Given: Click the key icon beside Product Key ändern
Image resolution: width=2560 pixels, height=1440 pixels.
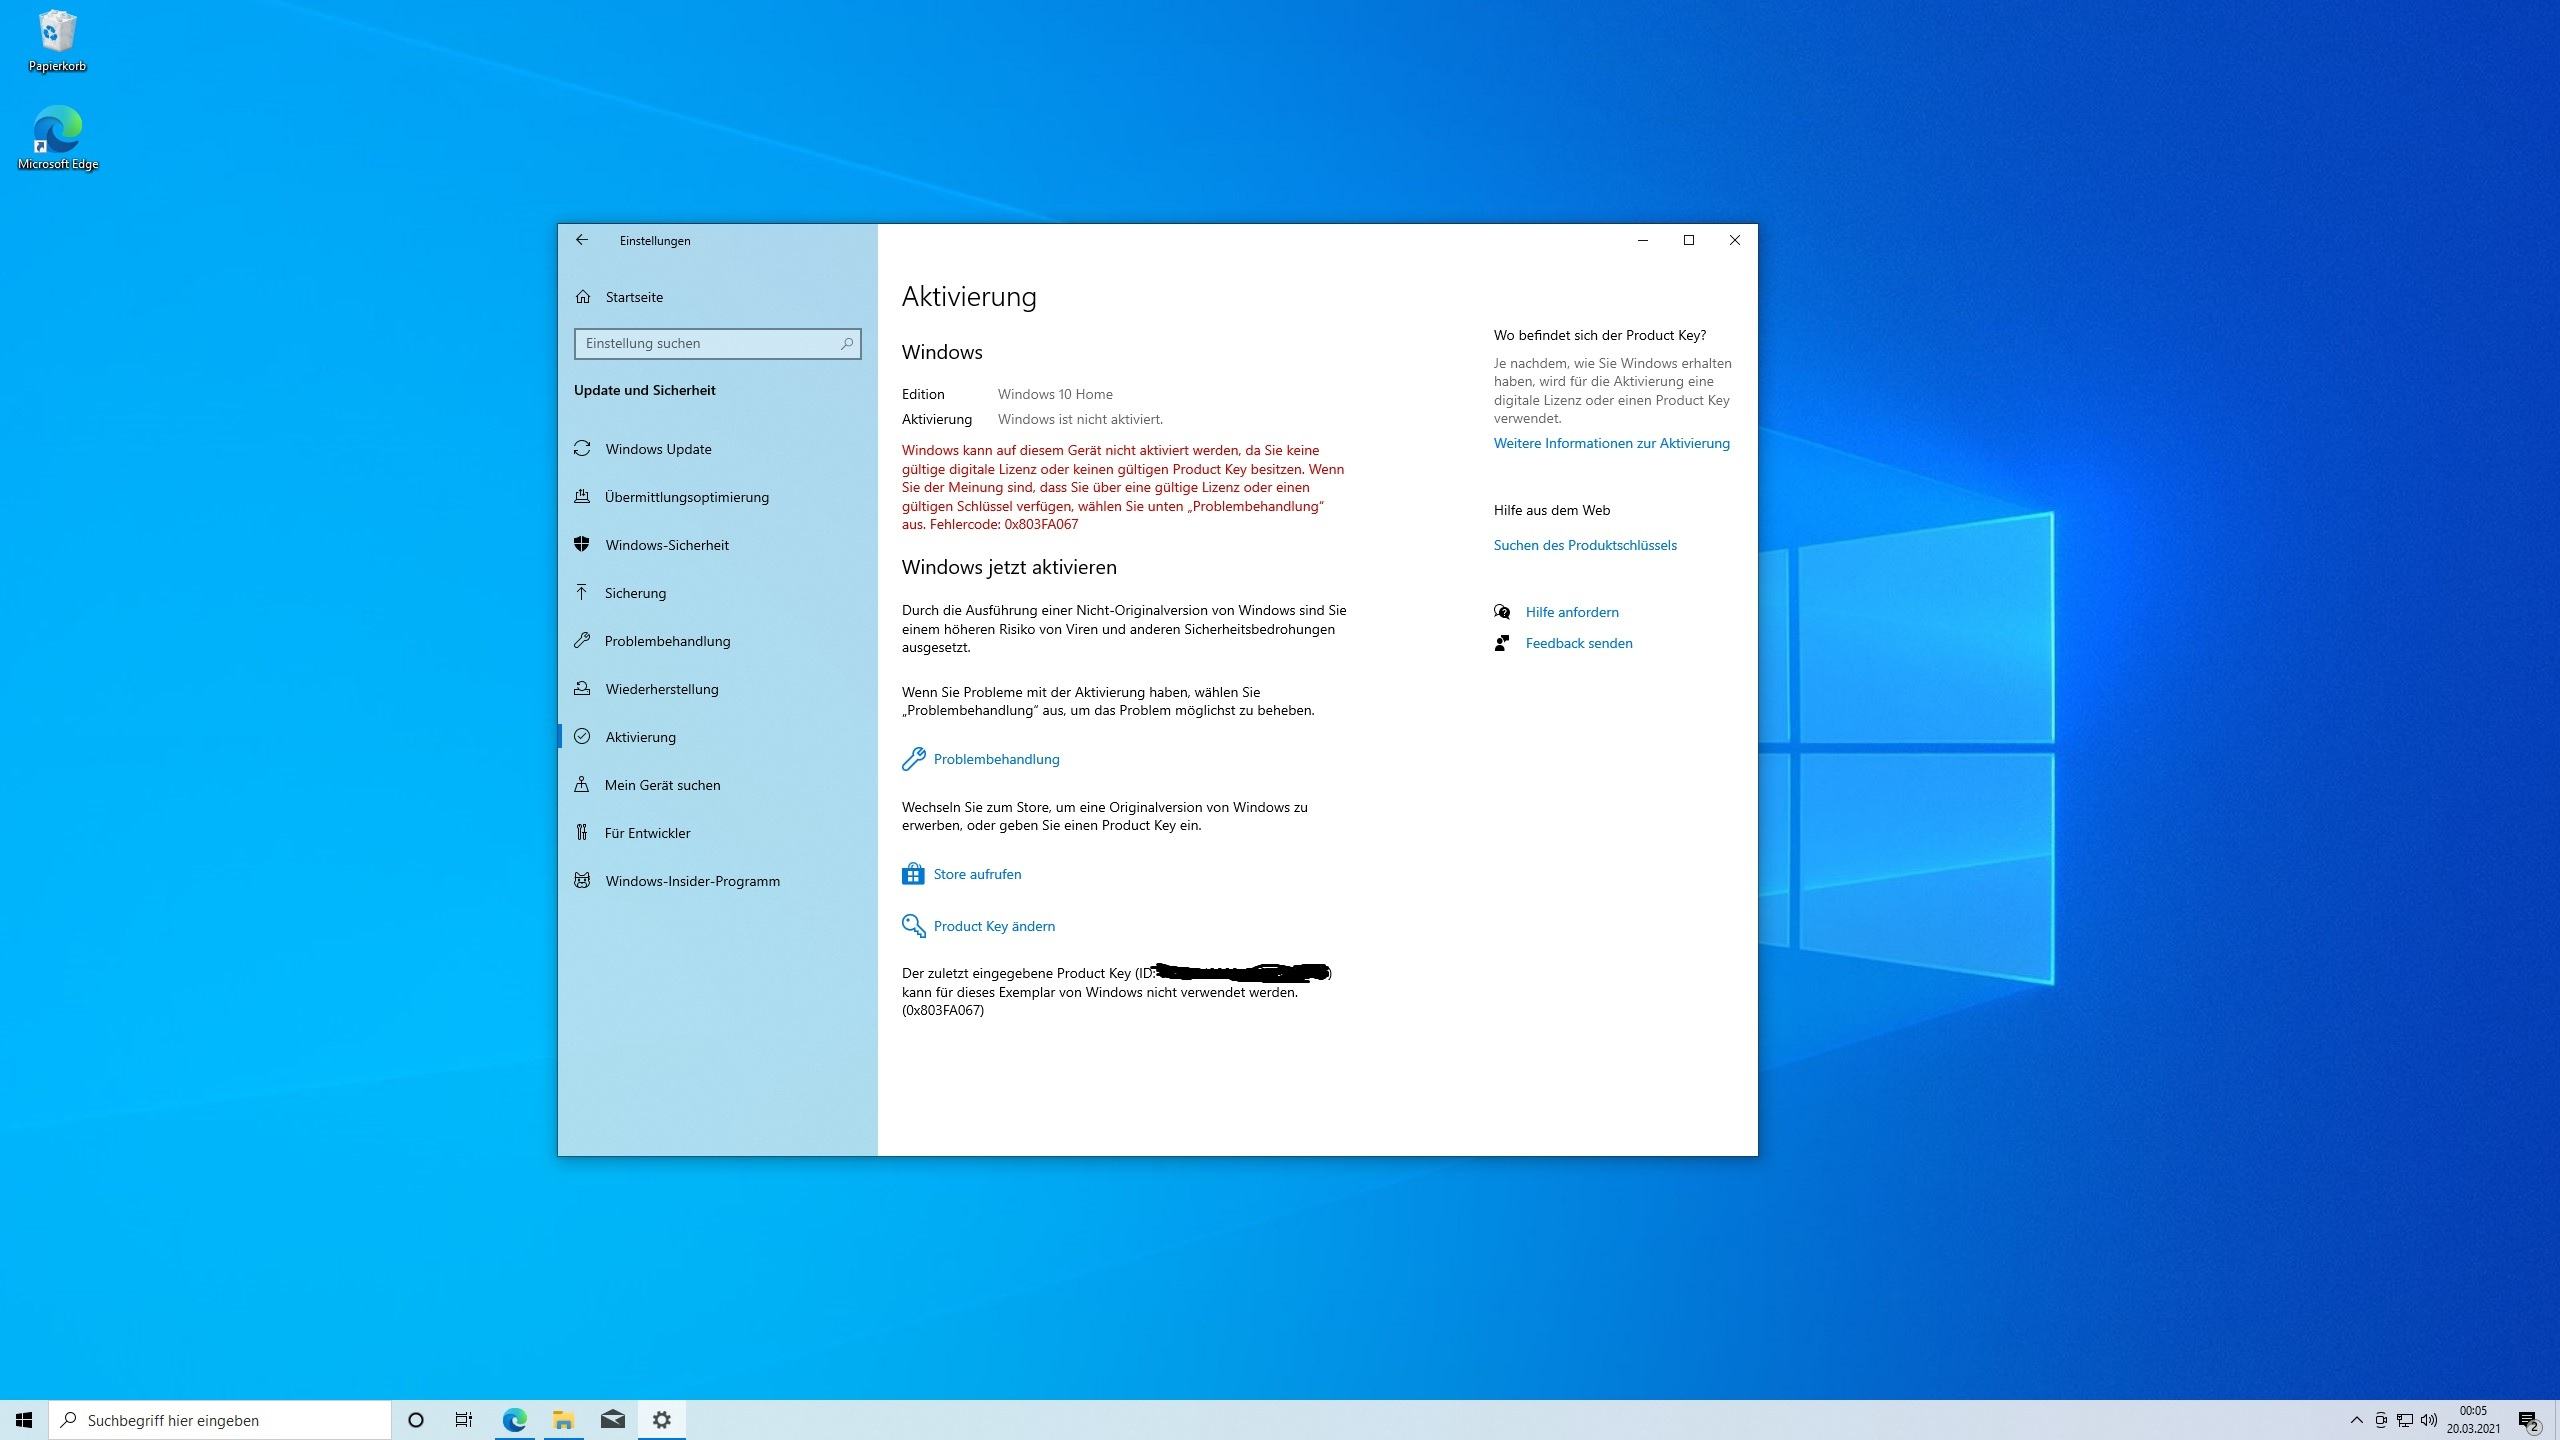Looking at the screenshot, I should coord(913,926).
